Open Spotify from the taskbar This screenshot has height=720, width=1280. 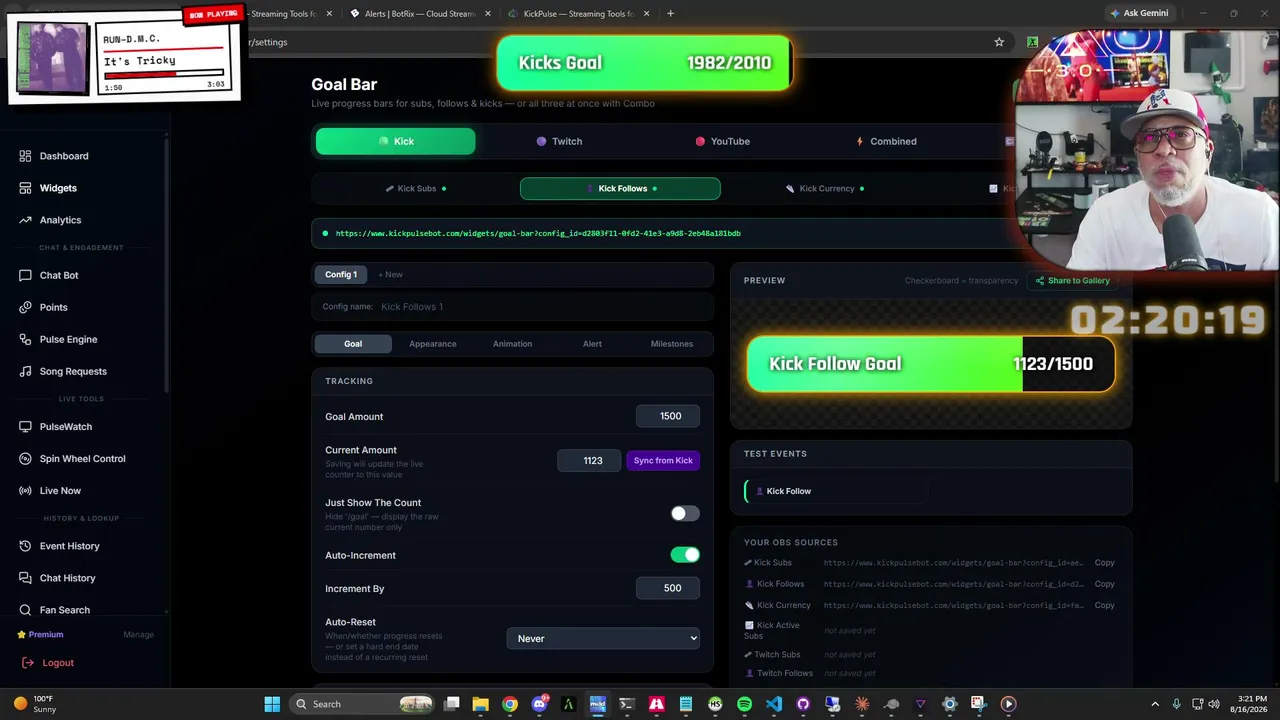744,704
